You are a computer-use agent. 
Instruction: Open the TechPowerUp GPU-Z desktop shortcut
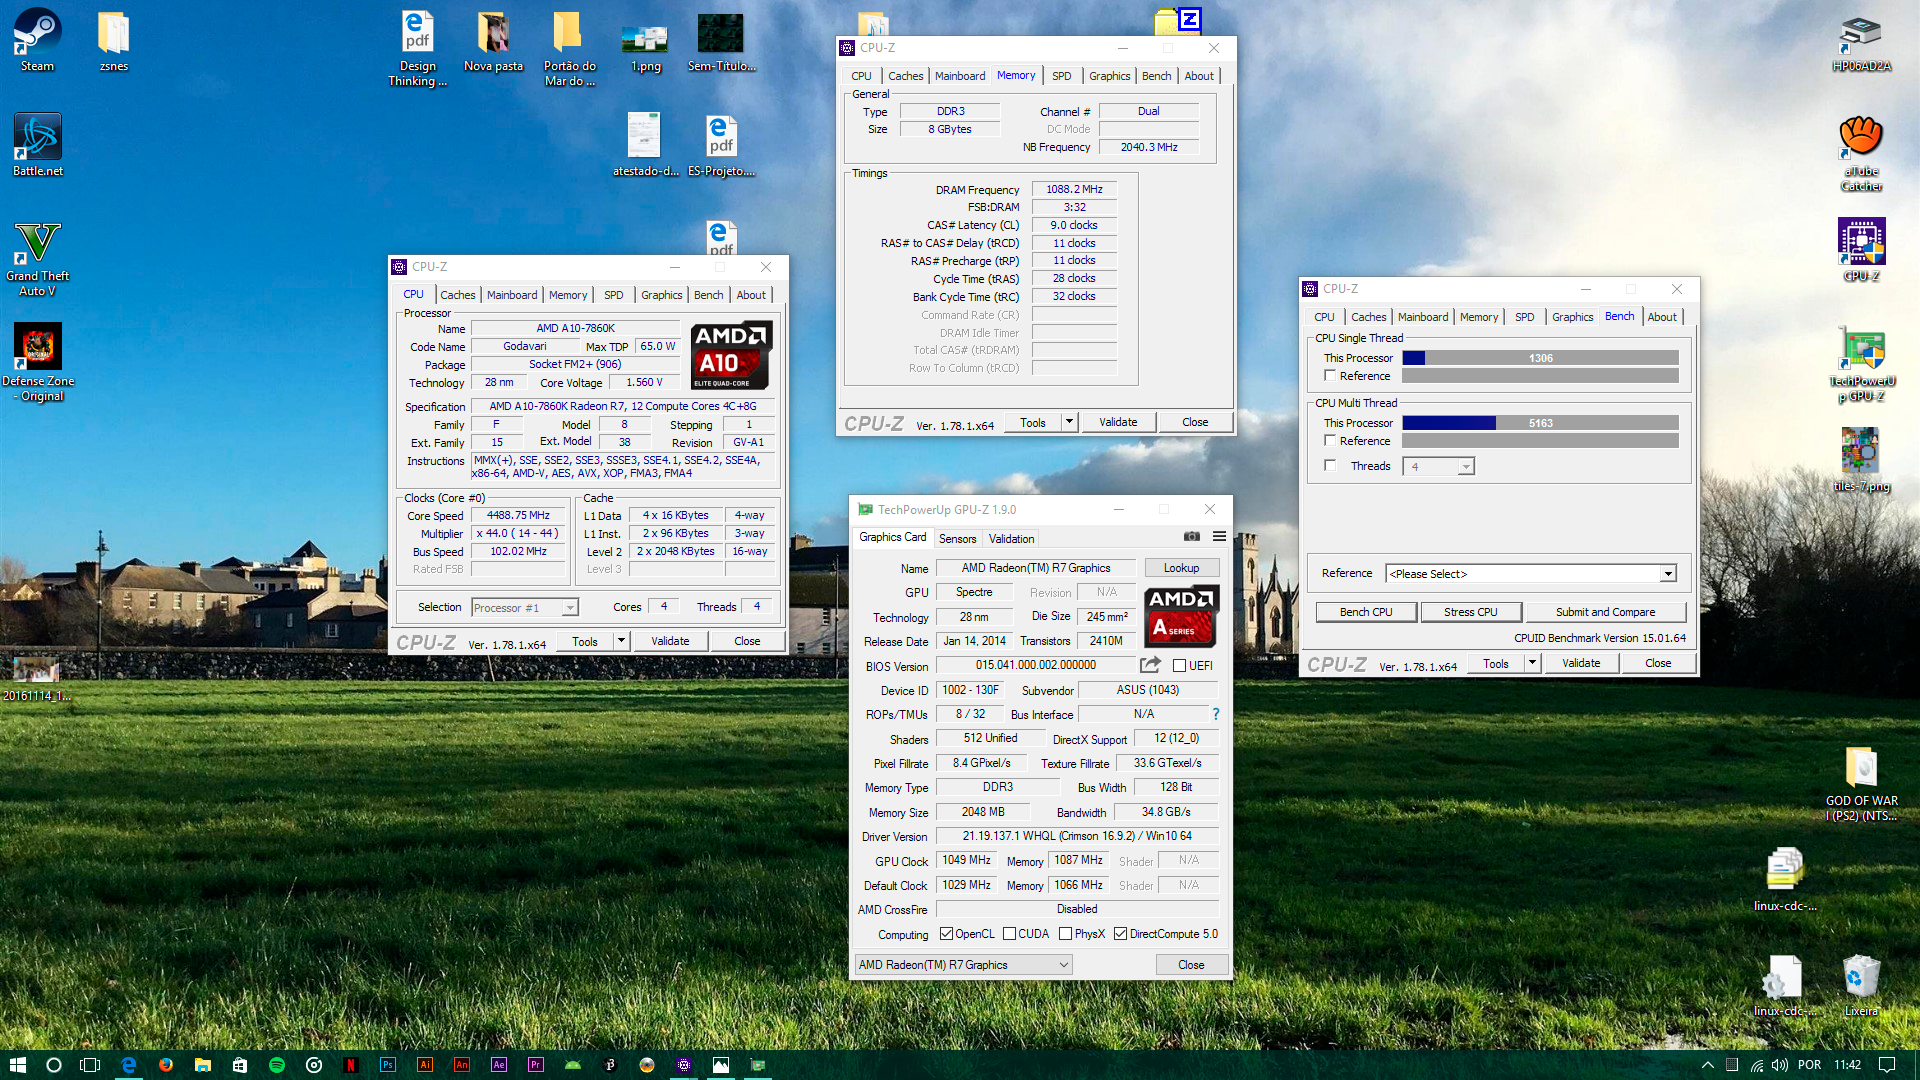click(x=1861, y=363)
